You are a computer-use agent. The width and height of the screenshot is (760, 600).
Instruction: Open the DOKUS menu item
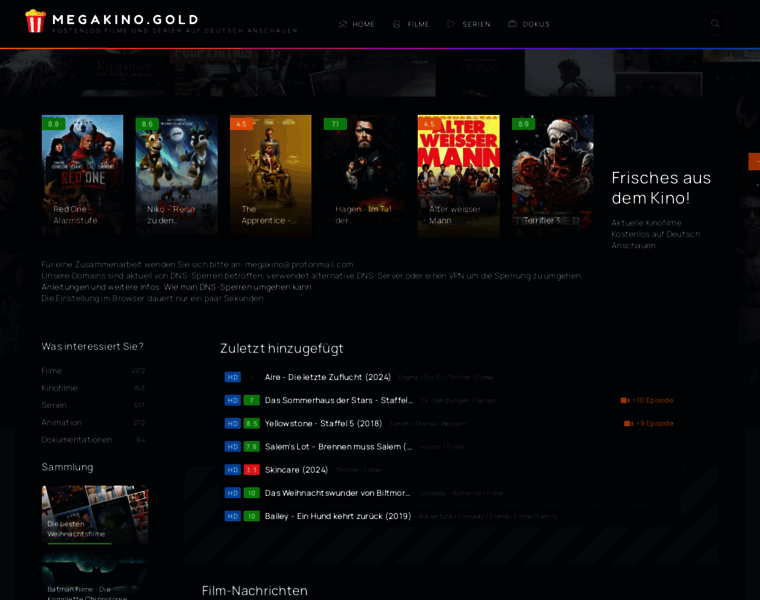(x=529, y=24)
